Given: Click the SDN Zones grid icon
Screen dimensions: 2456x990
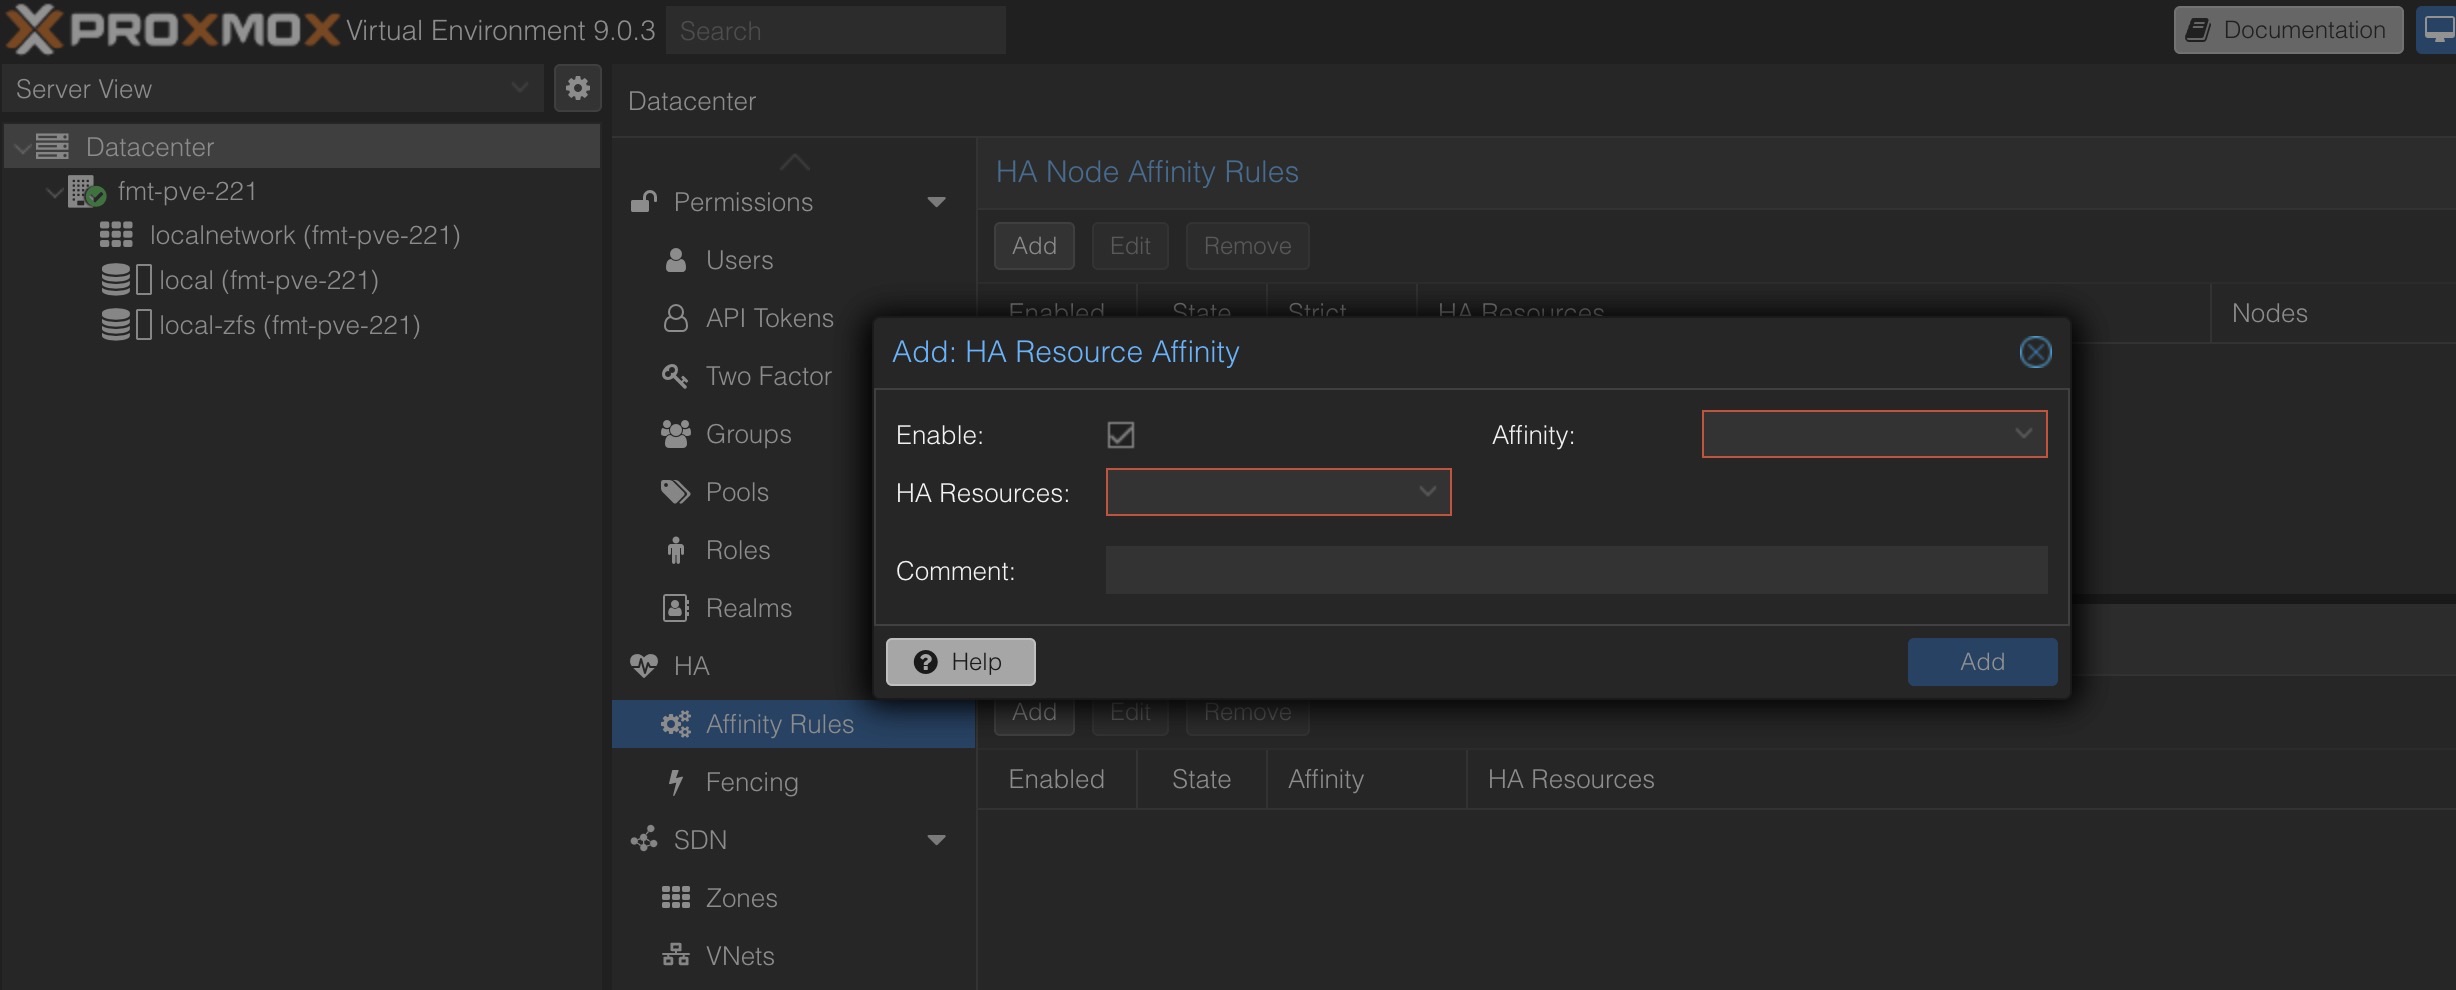Looking at the screenshot, I should click(676, 898).
